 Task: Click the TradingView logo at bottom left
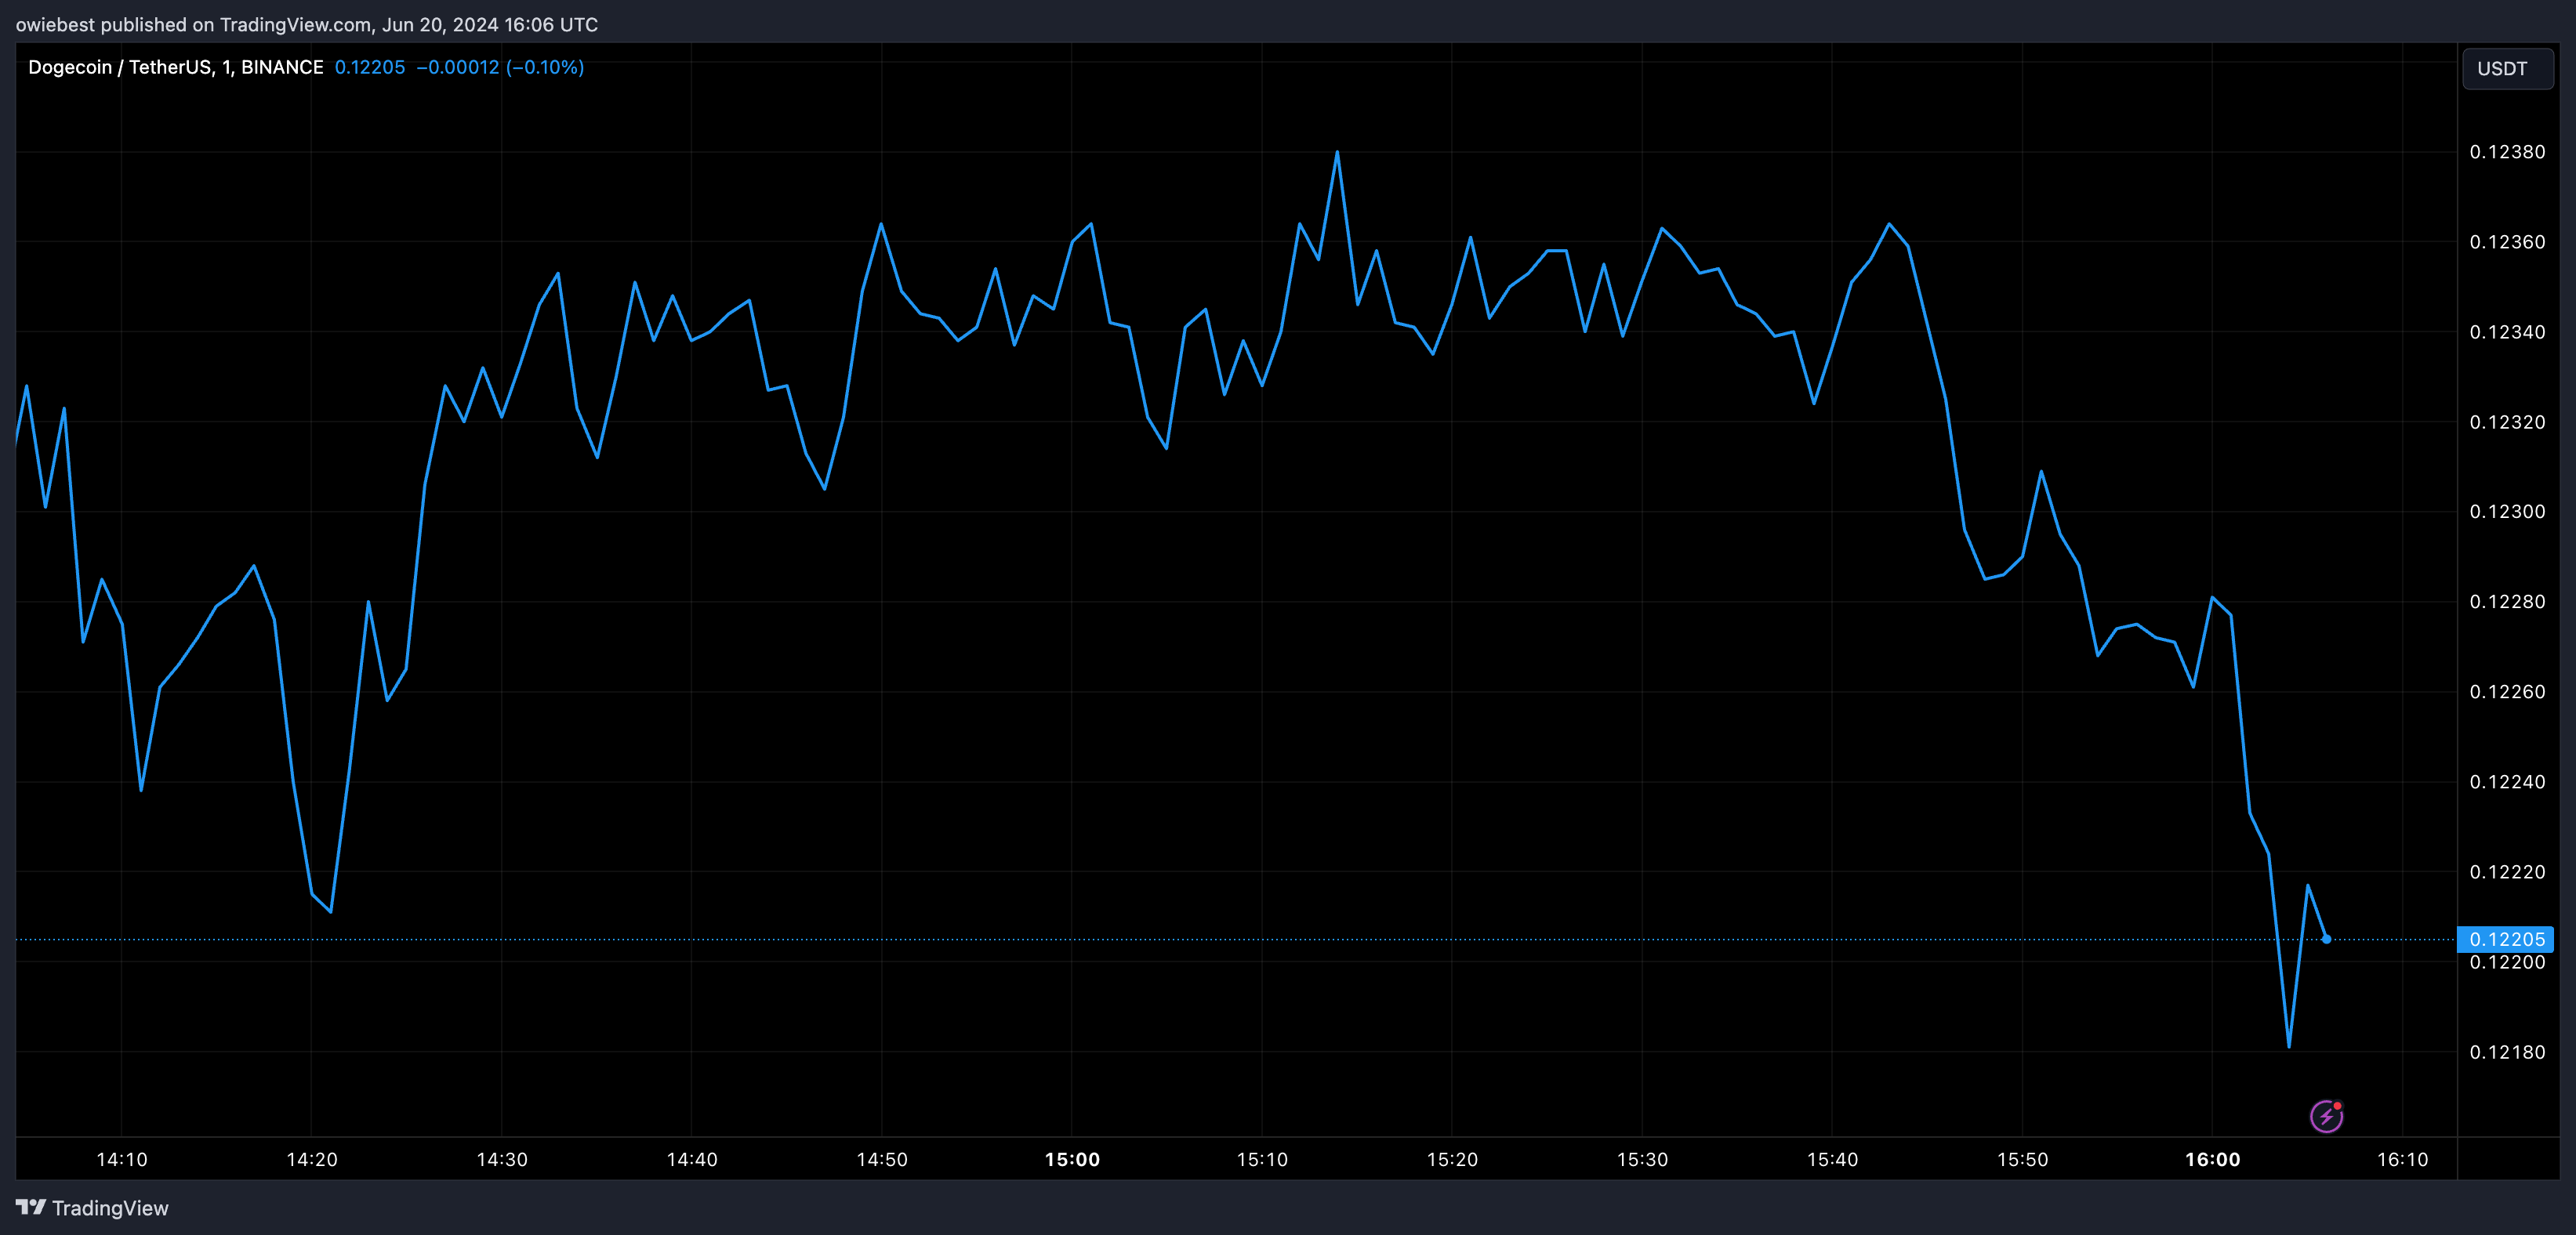click(92, 1208)
